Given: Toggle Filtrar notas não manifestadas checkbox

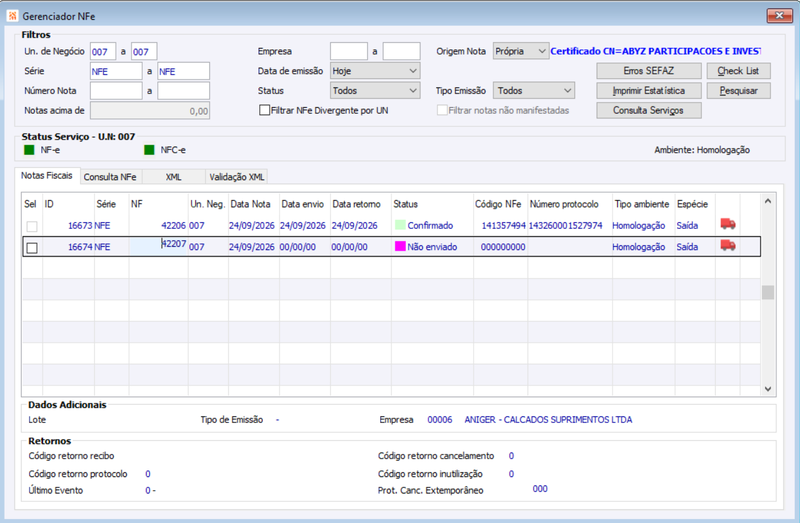Looking at the screenshot, I should 442,110.
